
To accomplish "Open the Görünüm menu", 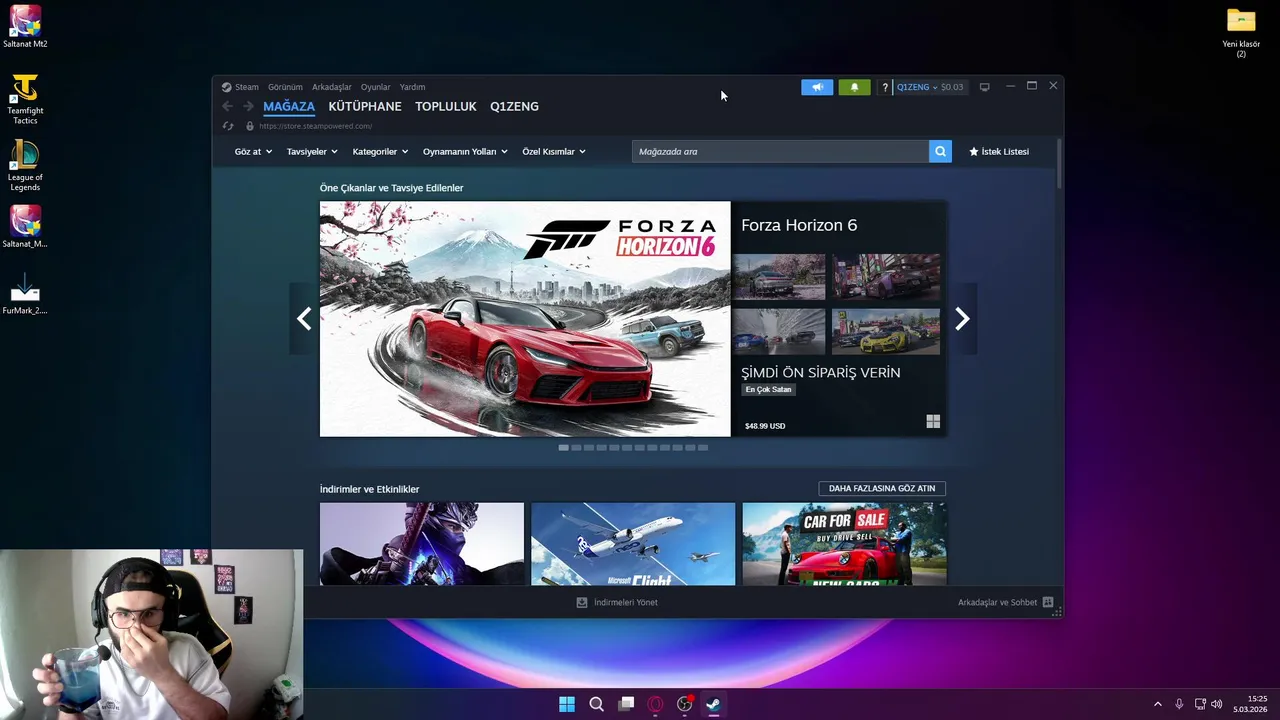I will [285, 87].
